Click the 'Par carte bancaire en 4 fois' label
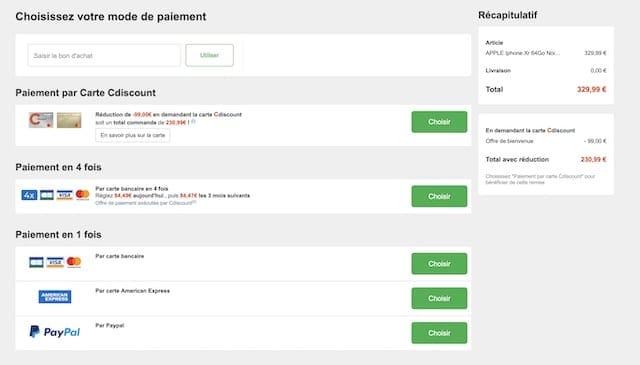The height and width of the screenshot is (365, 640). pyautogui.click(x=131, y=189)
